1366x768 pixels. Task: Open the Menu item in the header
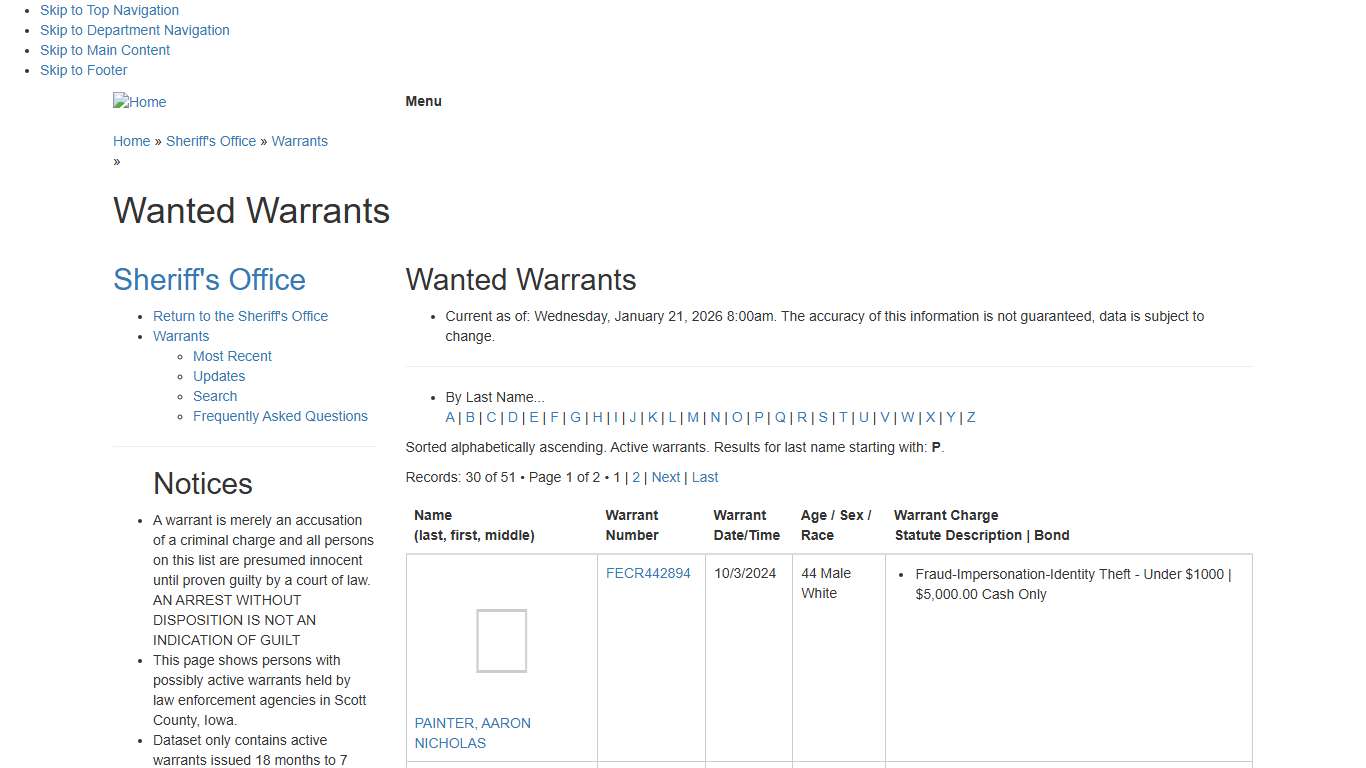[423, 101]
